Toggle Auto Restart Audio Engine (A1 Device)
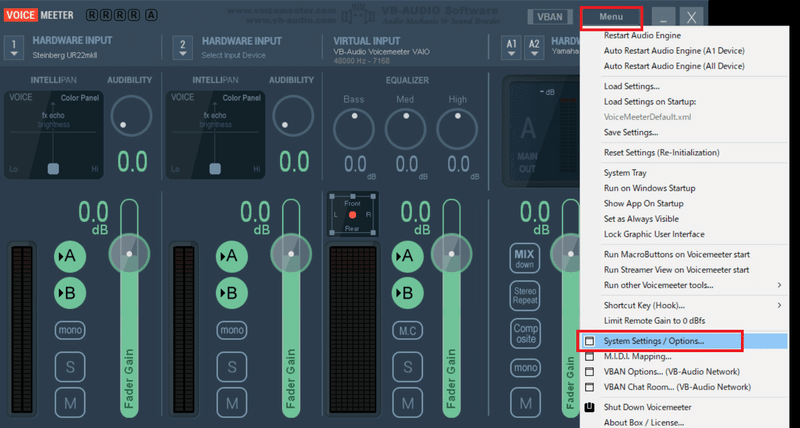 click(x=674, y=51)
